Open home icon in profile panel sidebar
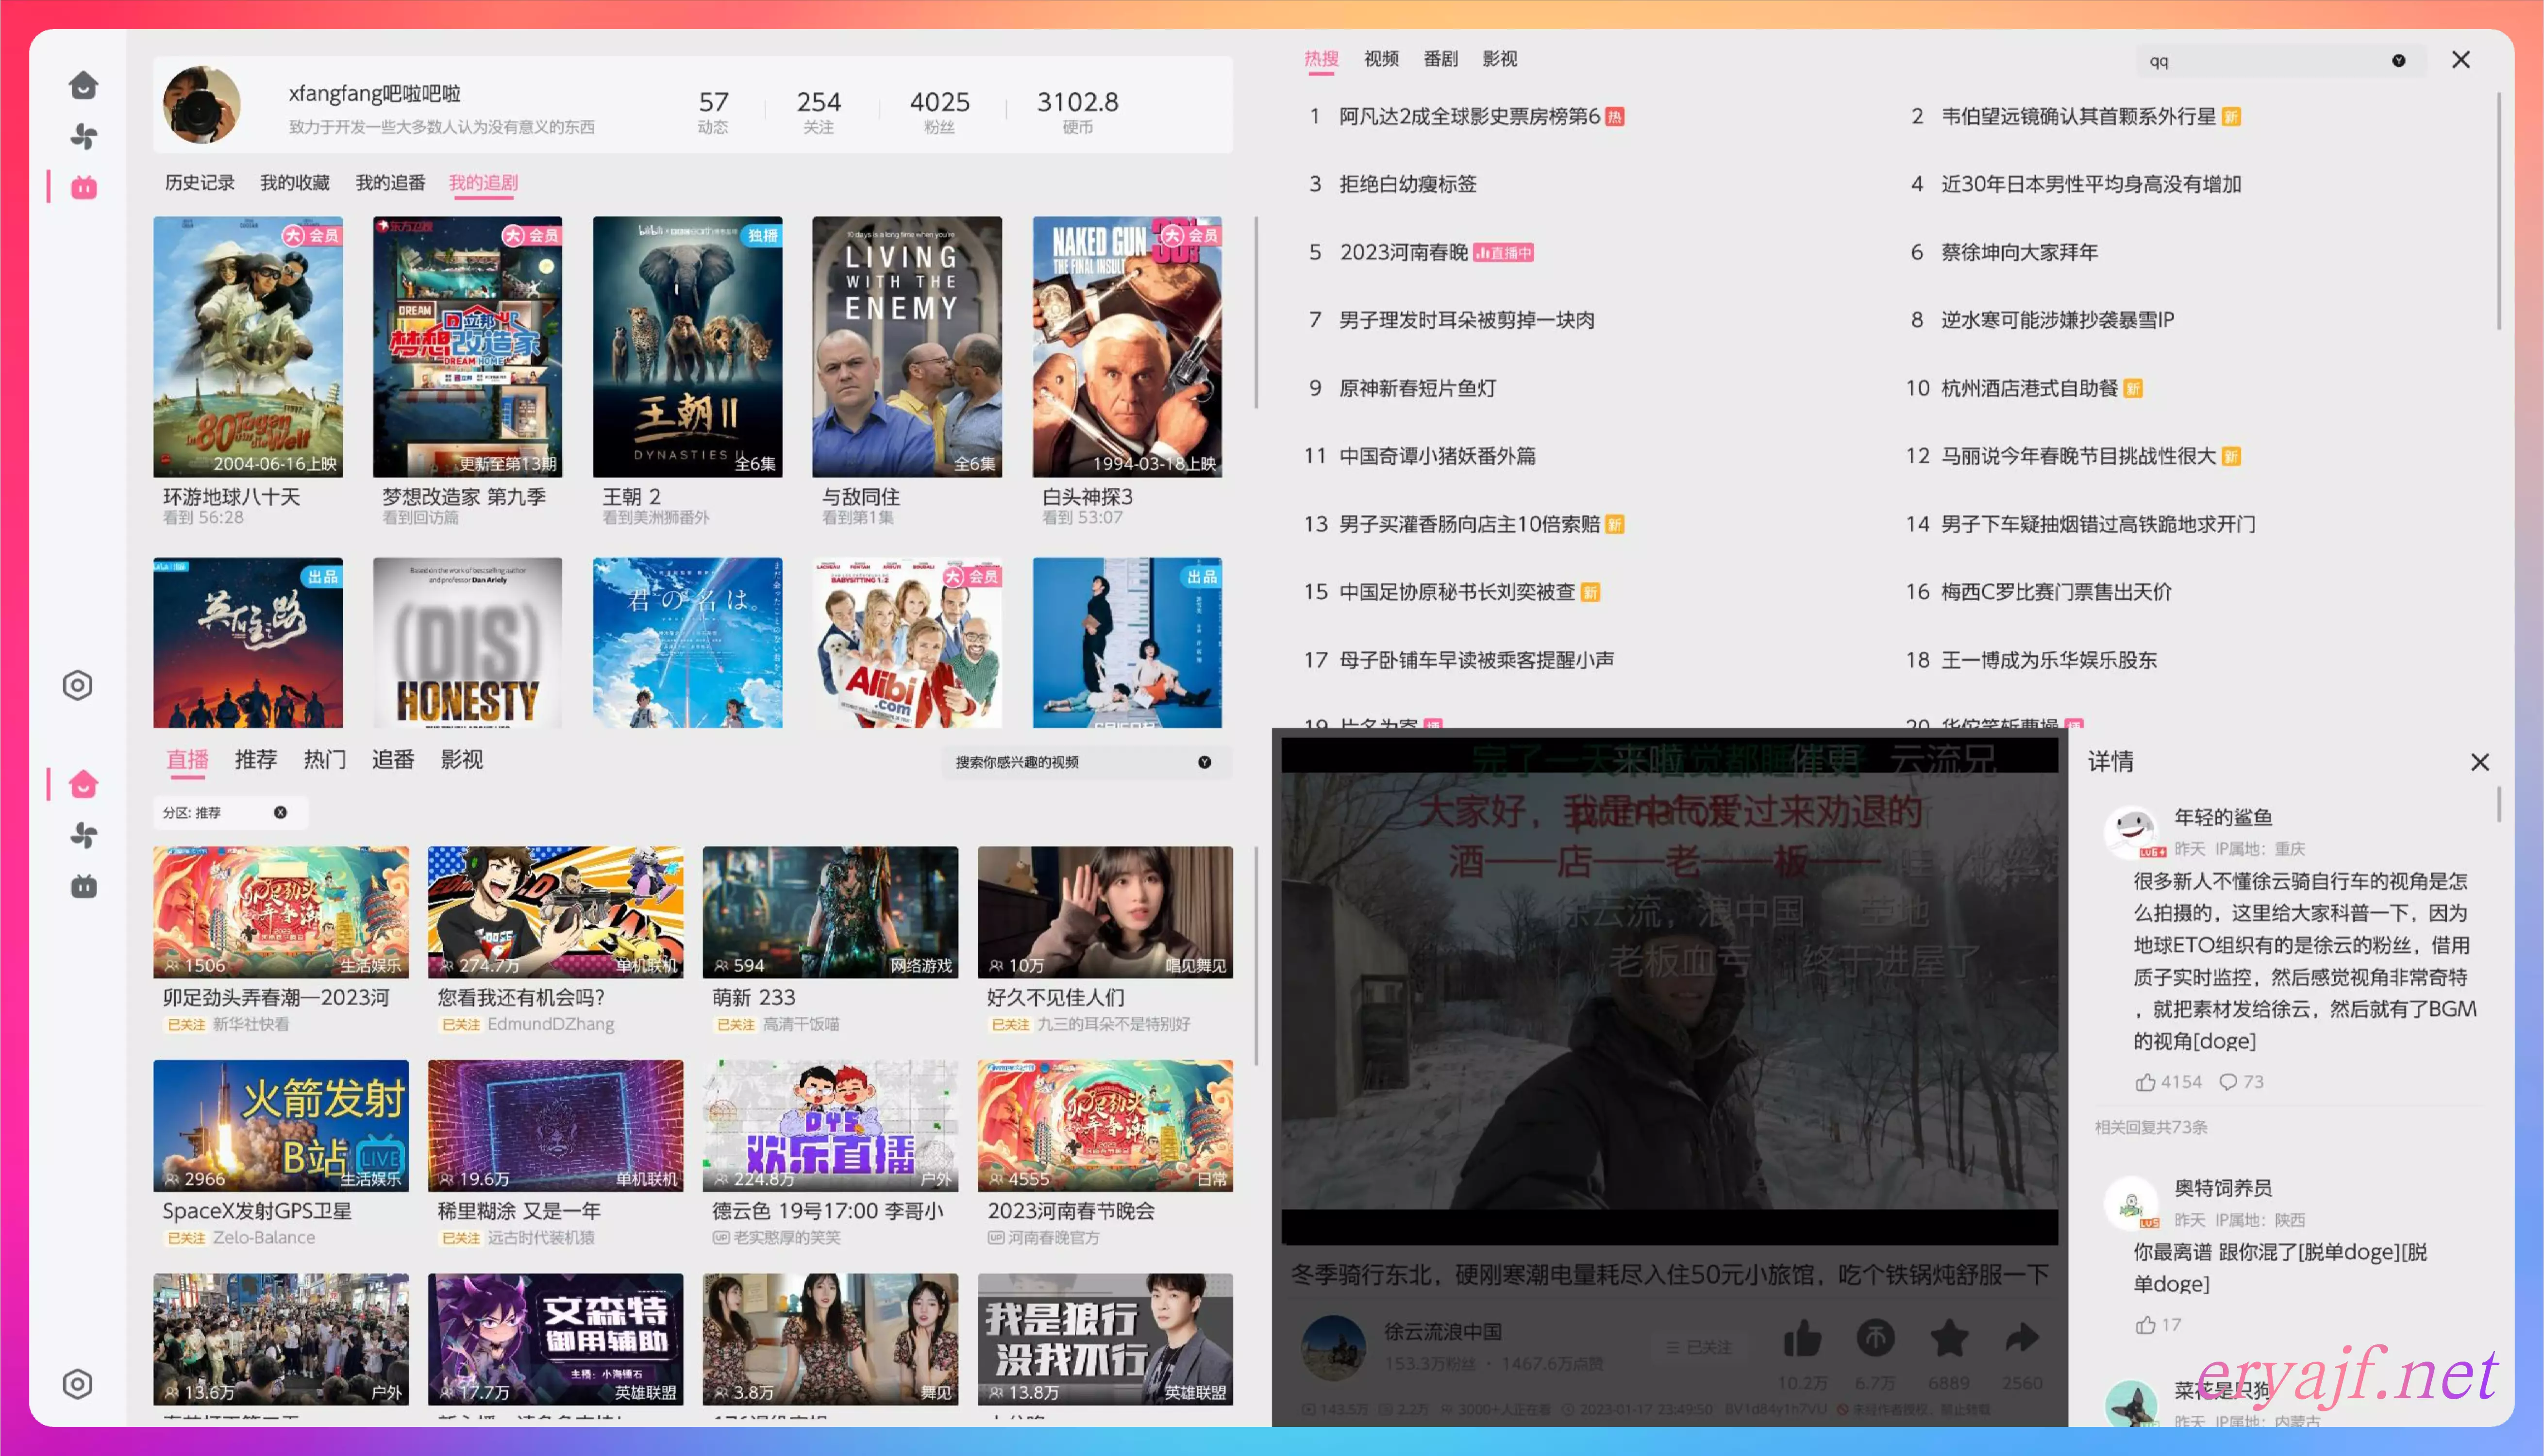Image resolution: width=2544 pixels, height=1456 pixels. pos(83,85)
